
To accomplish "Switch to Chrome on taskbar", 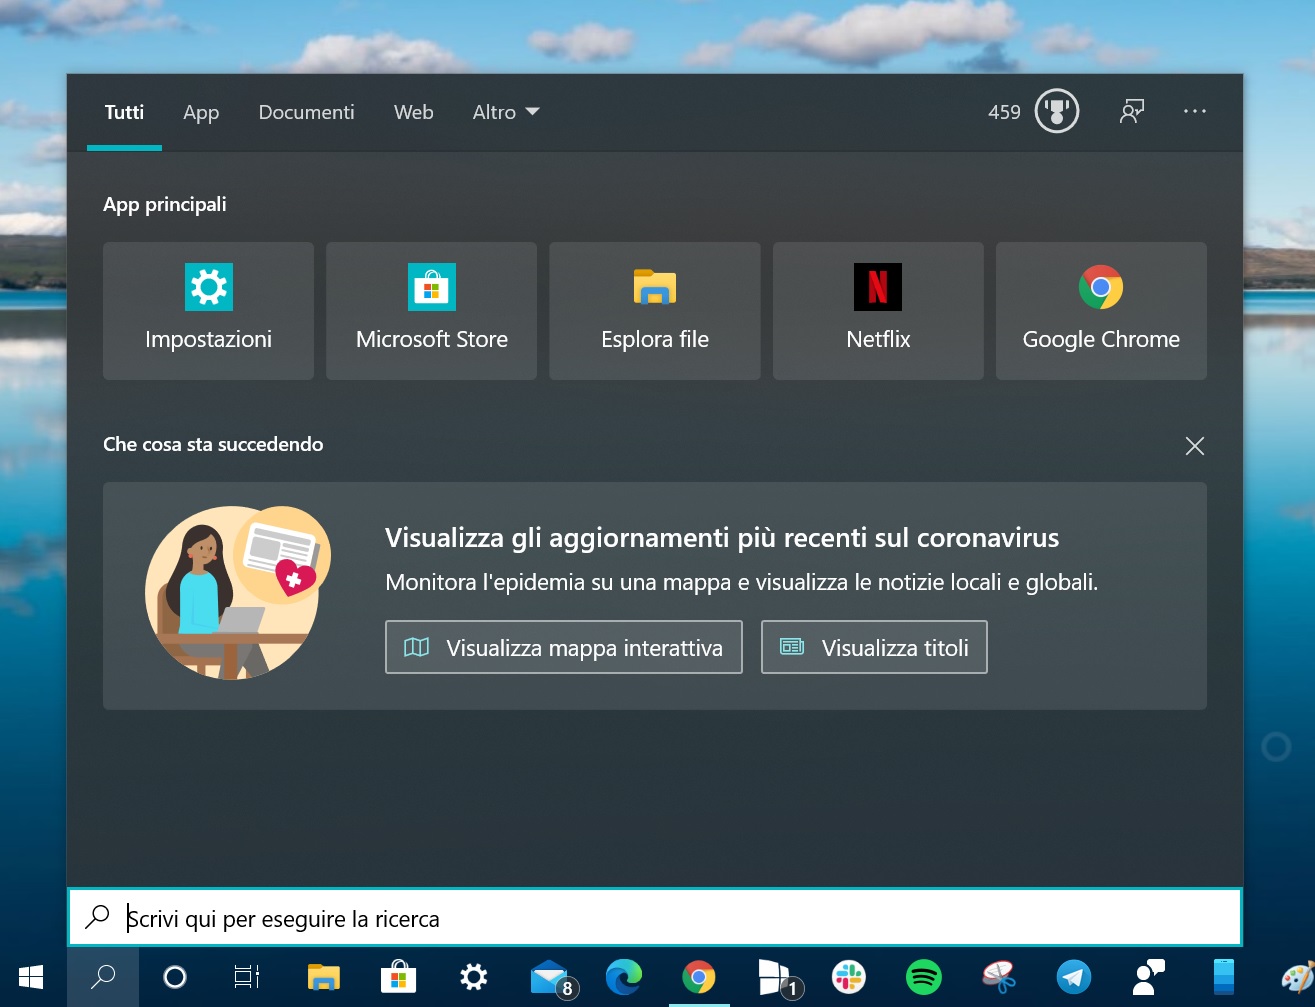I will (x=699, y=977).
